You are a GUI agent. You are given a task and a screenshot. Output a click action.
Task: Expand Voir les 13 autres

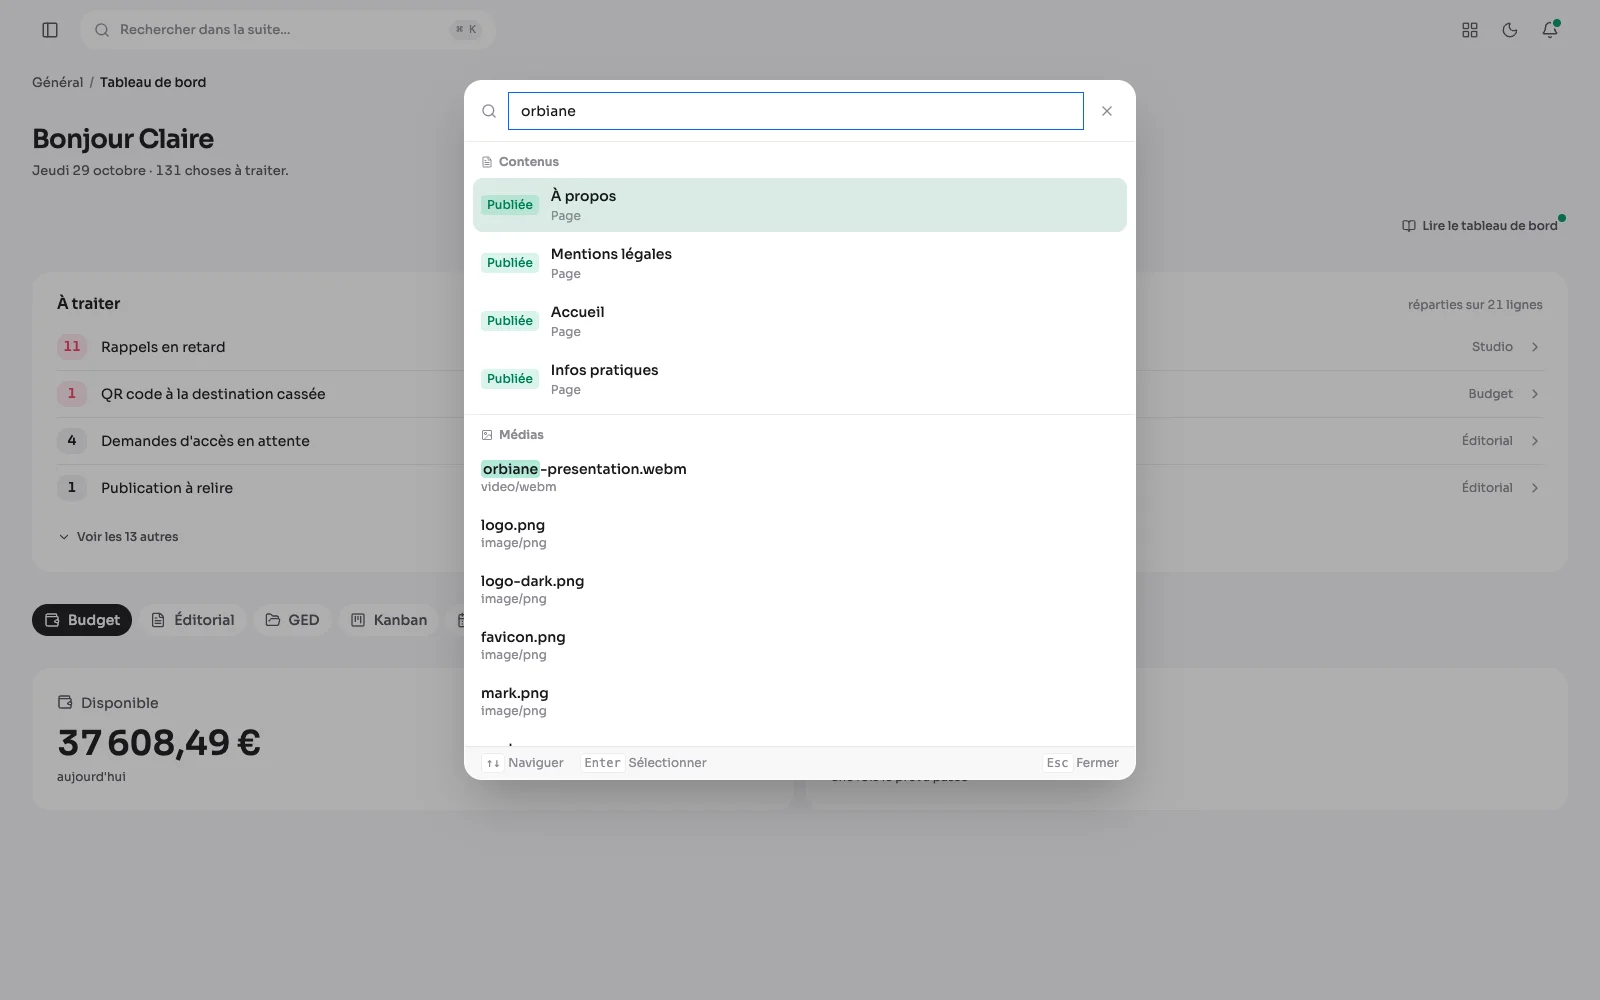(x=118, y=537)
